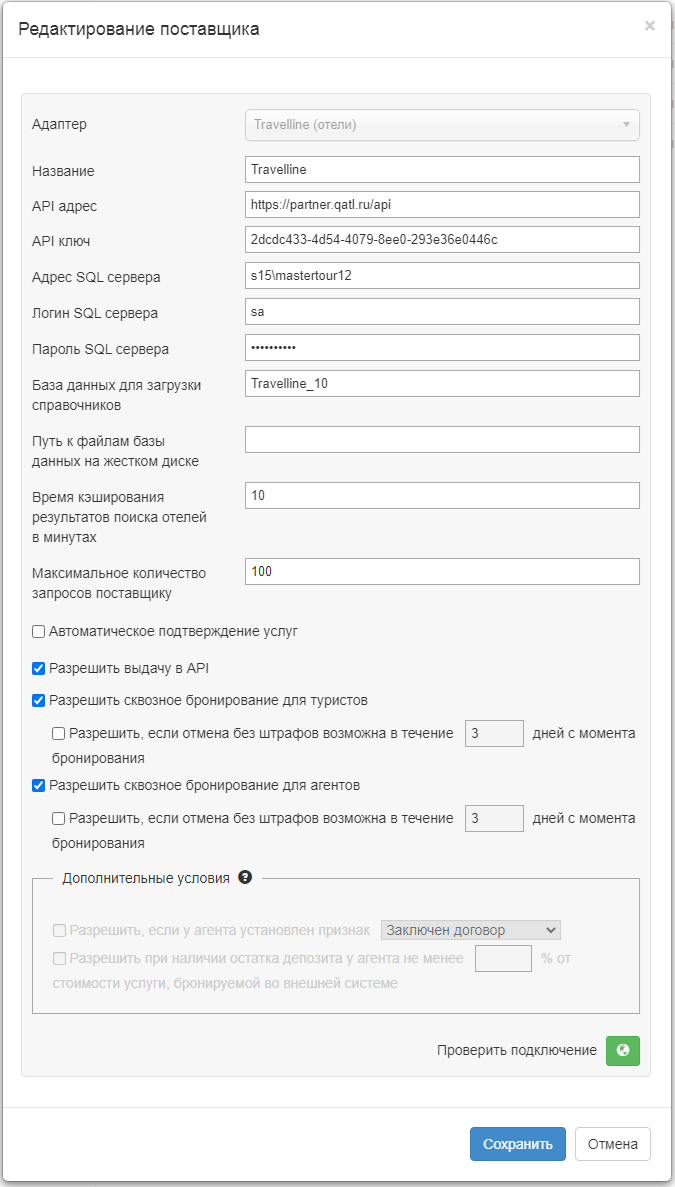Click the help icon beside Дополнительные условия
Image resolution: width=675 pixels, height=1187 pixels.
[244, 878]
